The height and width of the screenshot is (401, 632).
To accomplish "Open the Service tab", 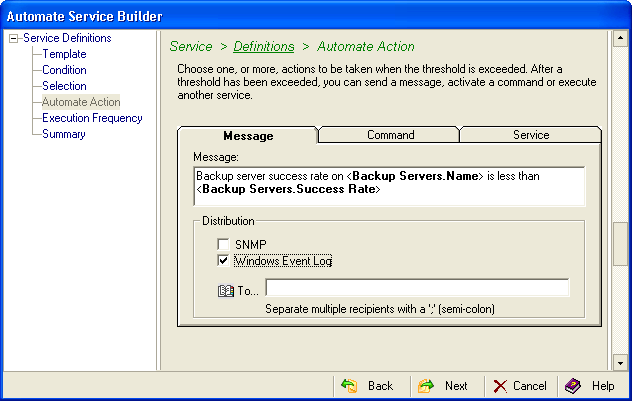I will click(x=531, y=135).
